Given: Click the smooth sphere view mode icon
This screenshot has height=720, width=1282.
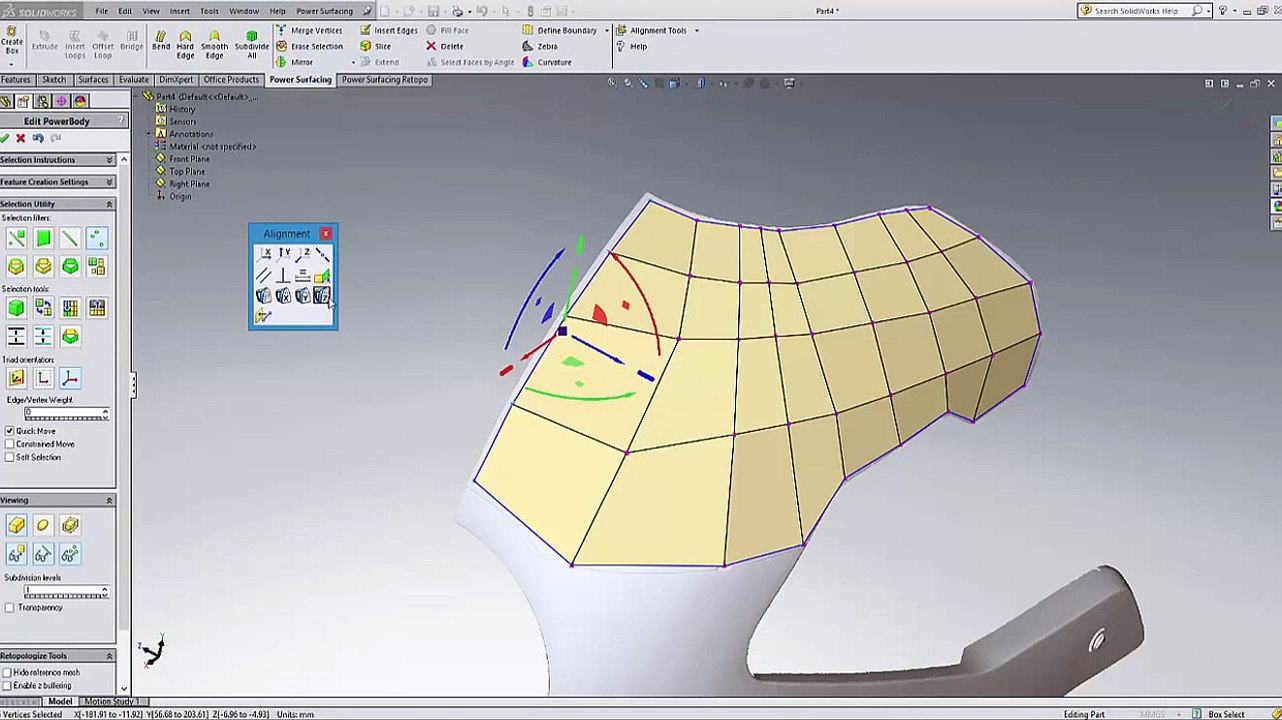Looking at the screenshot, I should (x=43, y=526).
